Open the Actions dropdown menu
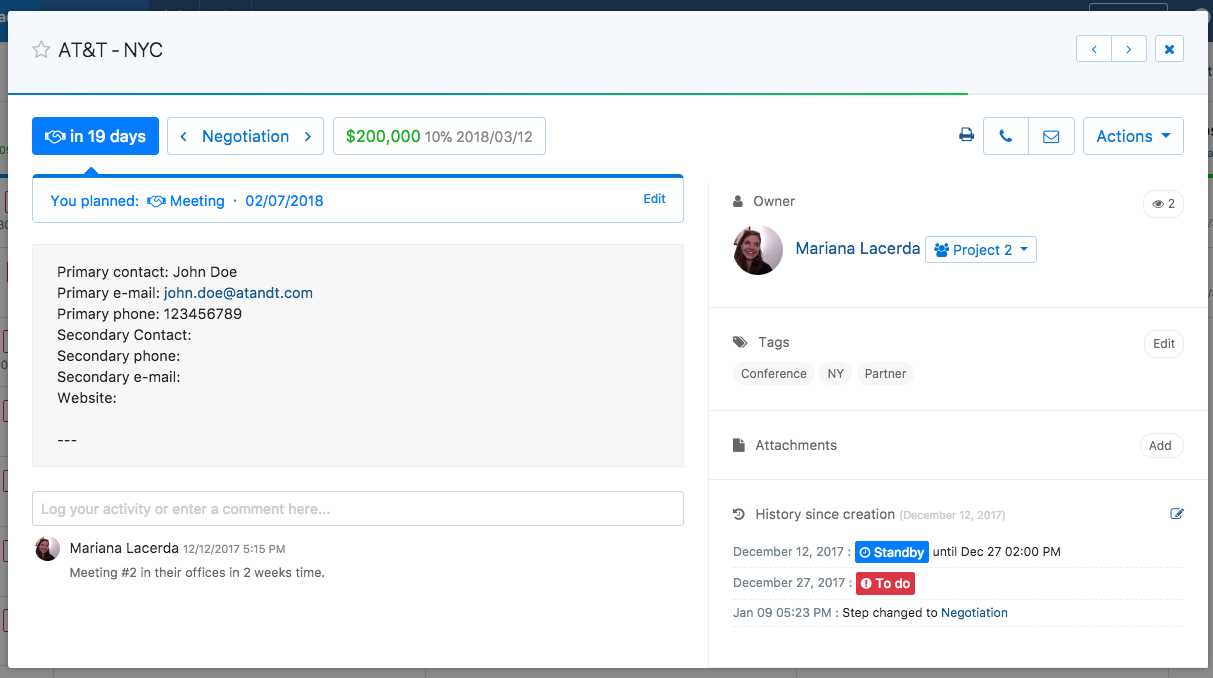The height and width of the screenshot is (678, 1213). click(1133, 137)
